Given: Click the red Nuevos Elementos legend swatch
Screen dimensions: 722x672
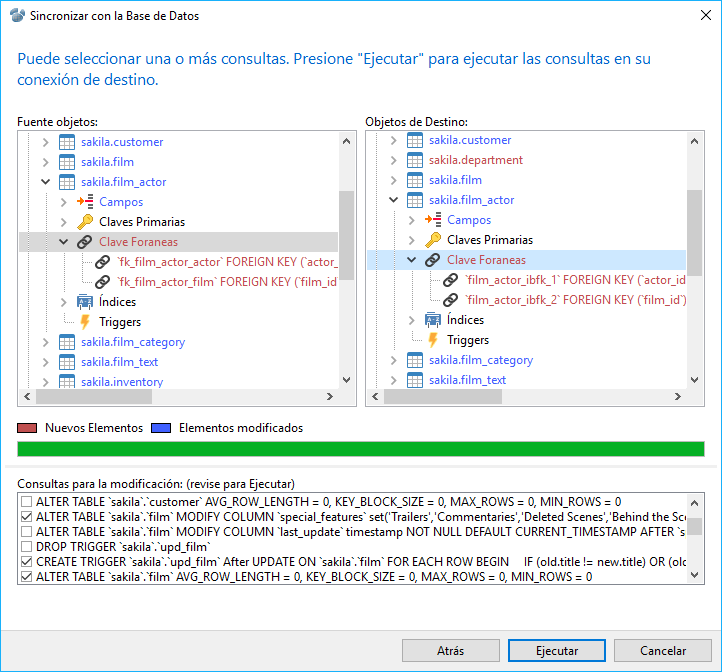Looking at the screenshot, I should point(27,428).
